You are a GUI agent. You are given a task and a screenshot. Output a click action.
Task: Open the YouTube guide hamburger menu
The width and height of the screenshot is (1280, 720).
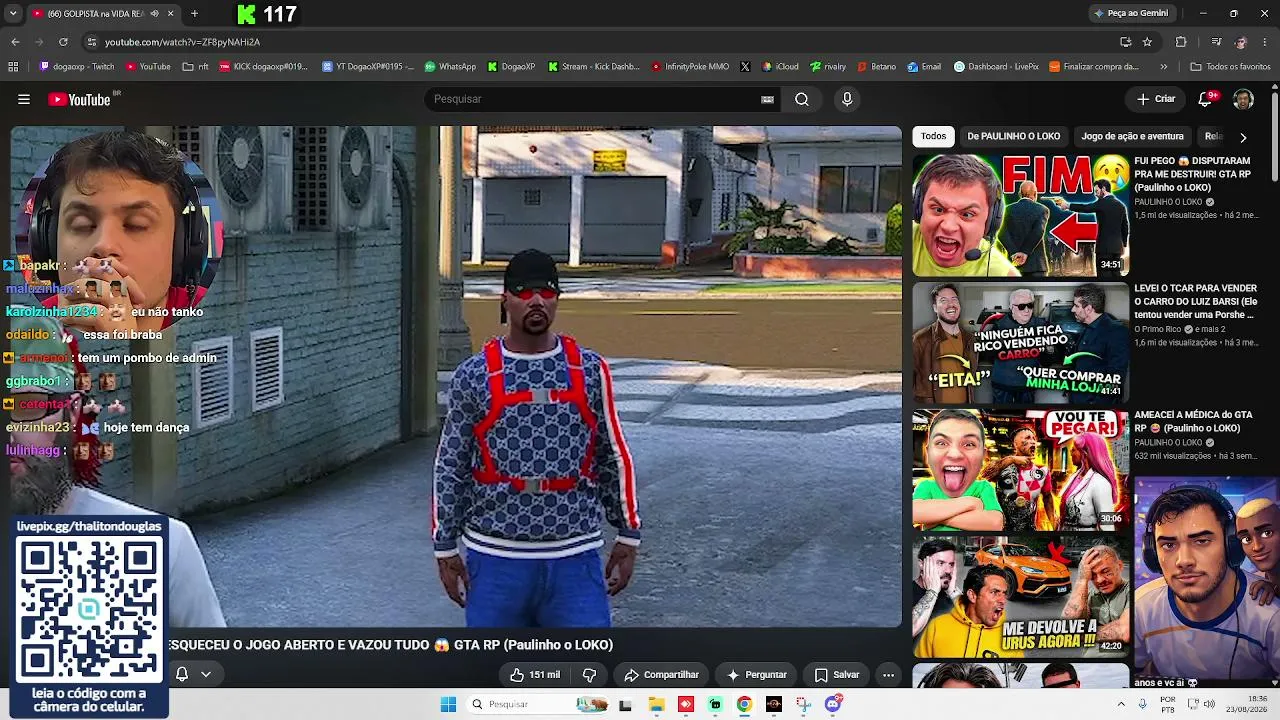point(24,99)
